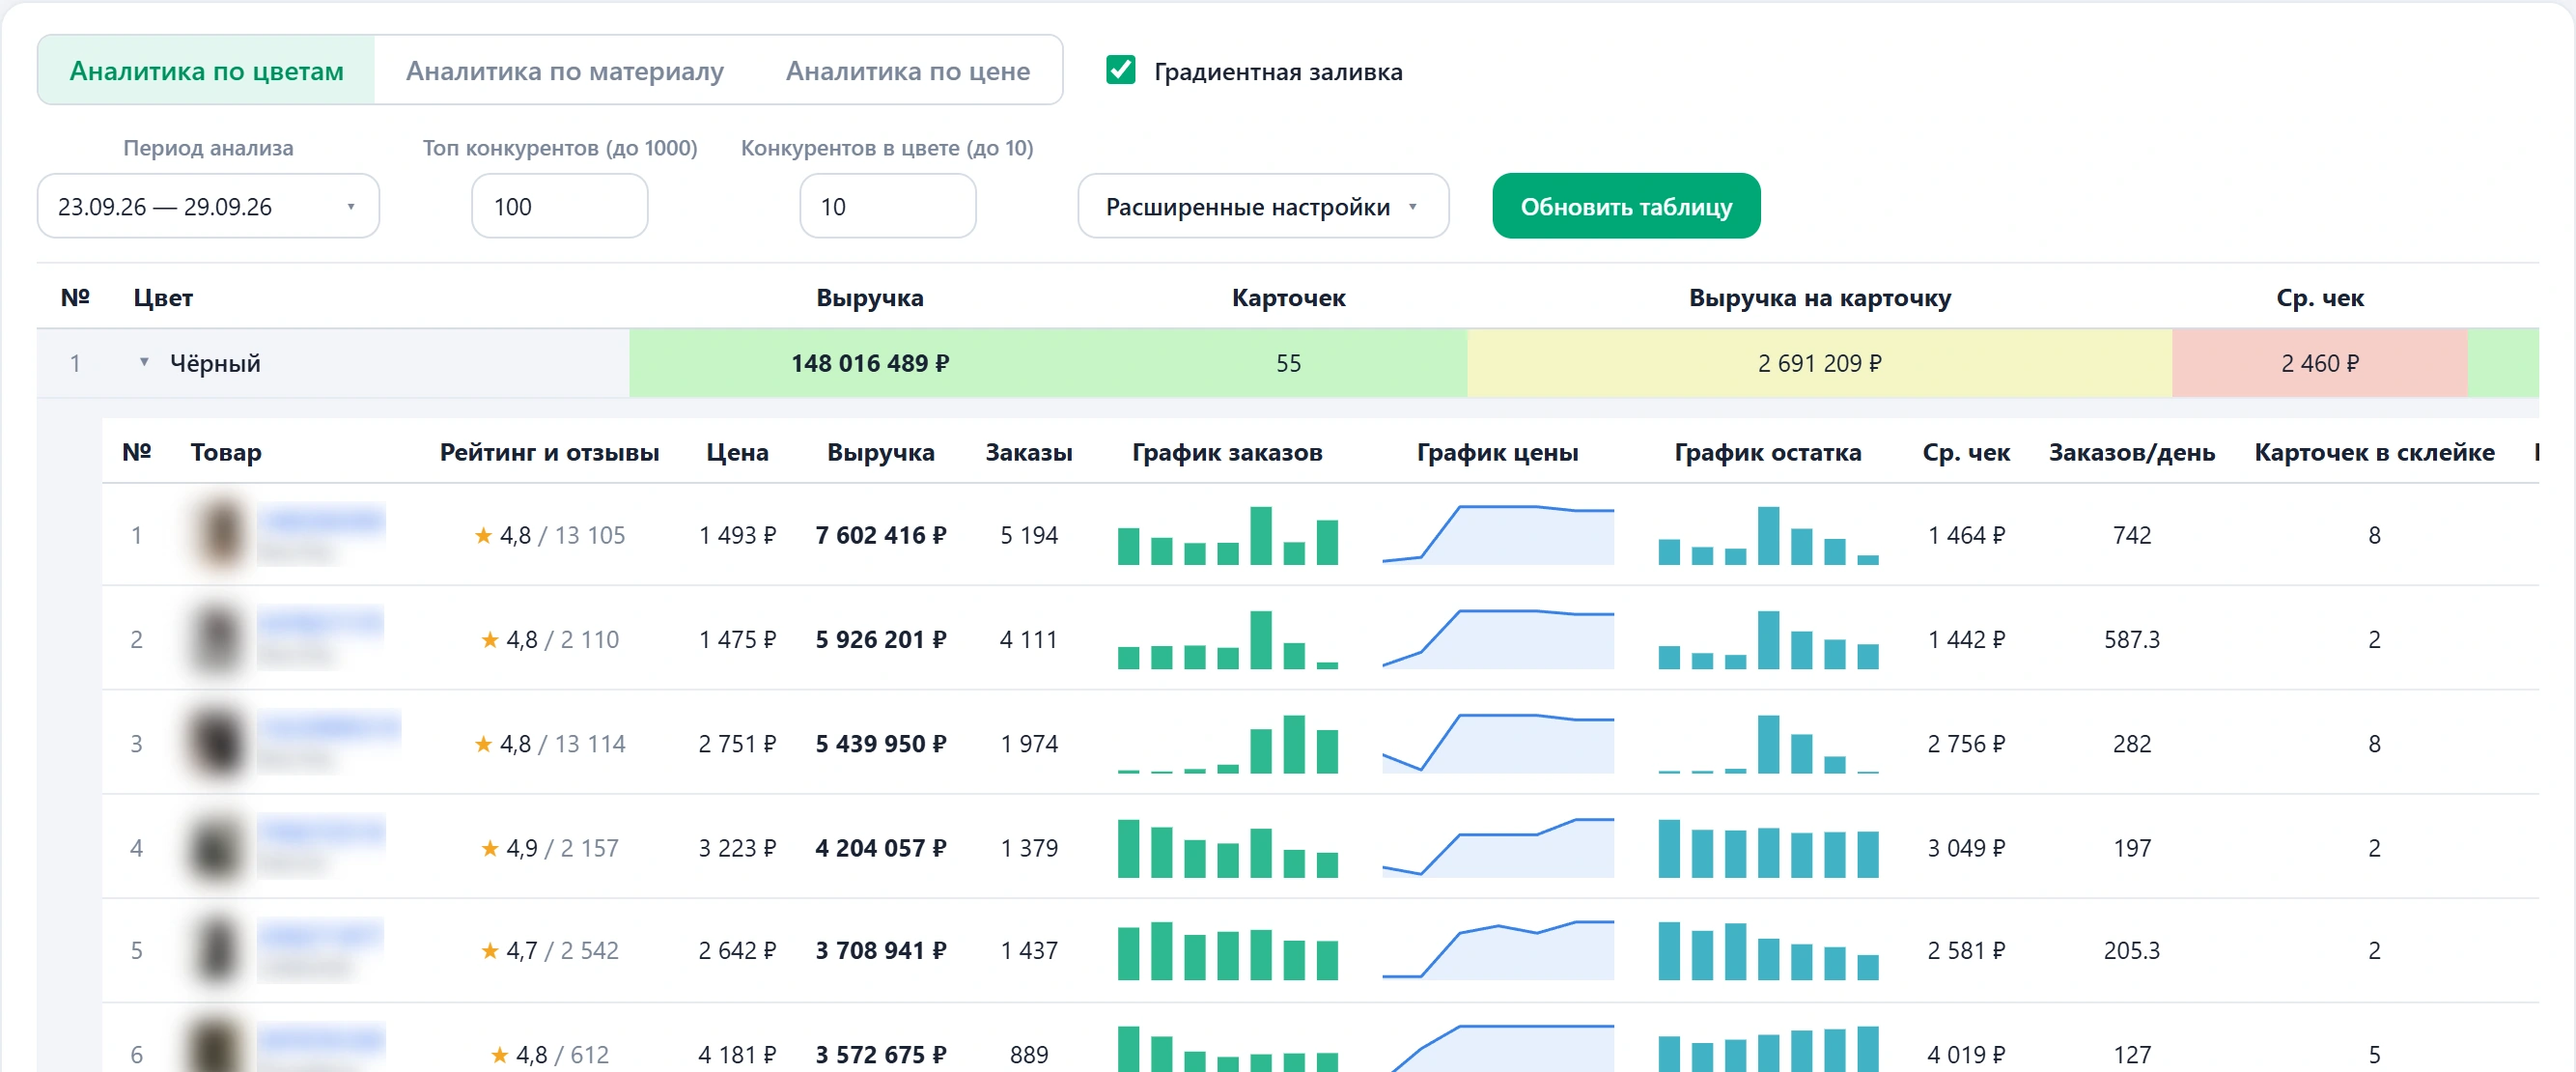Open product thumbnail in row 1
Viewport: 2576px width, 1072px height.
pos(218,534)
